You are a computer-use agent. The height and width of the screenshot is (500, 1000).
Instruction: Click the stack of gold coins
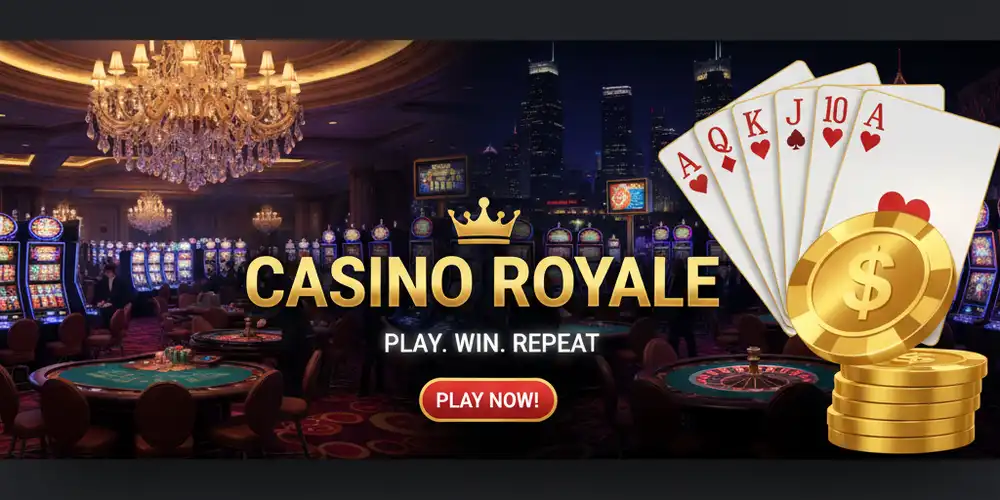click(906, 401)
